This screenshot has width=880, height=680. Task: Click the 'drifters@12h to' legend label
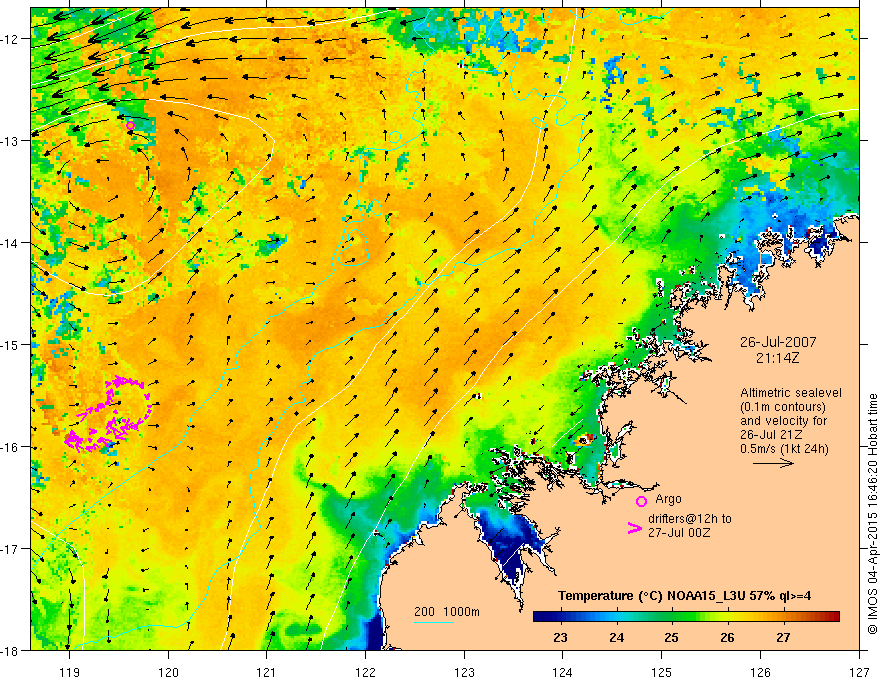coord(690,518)
